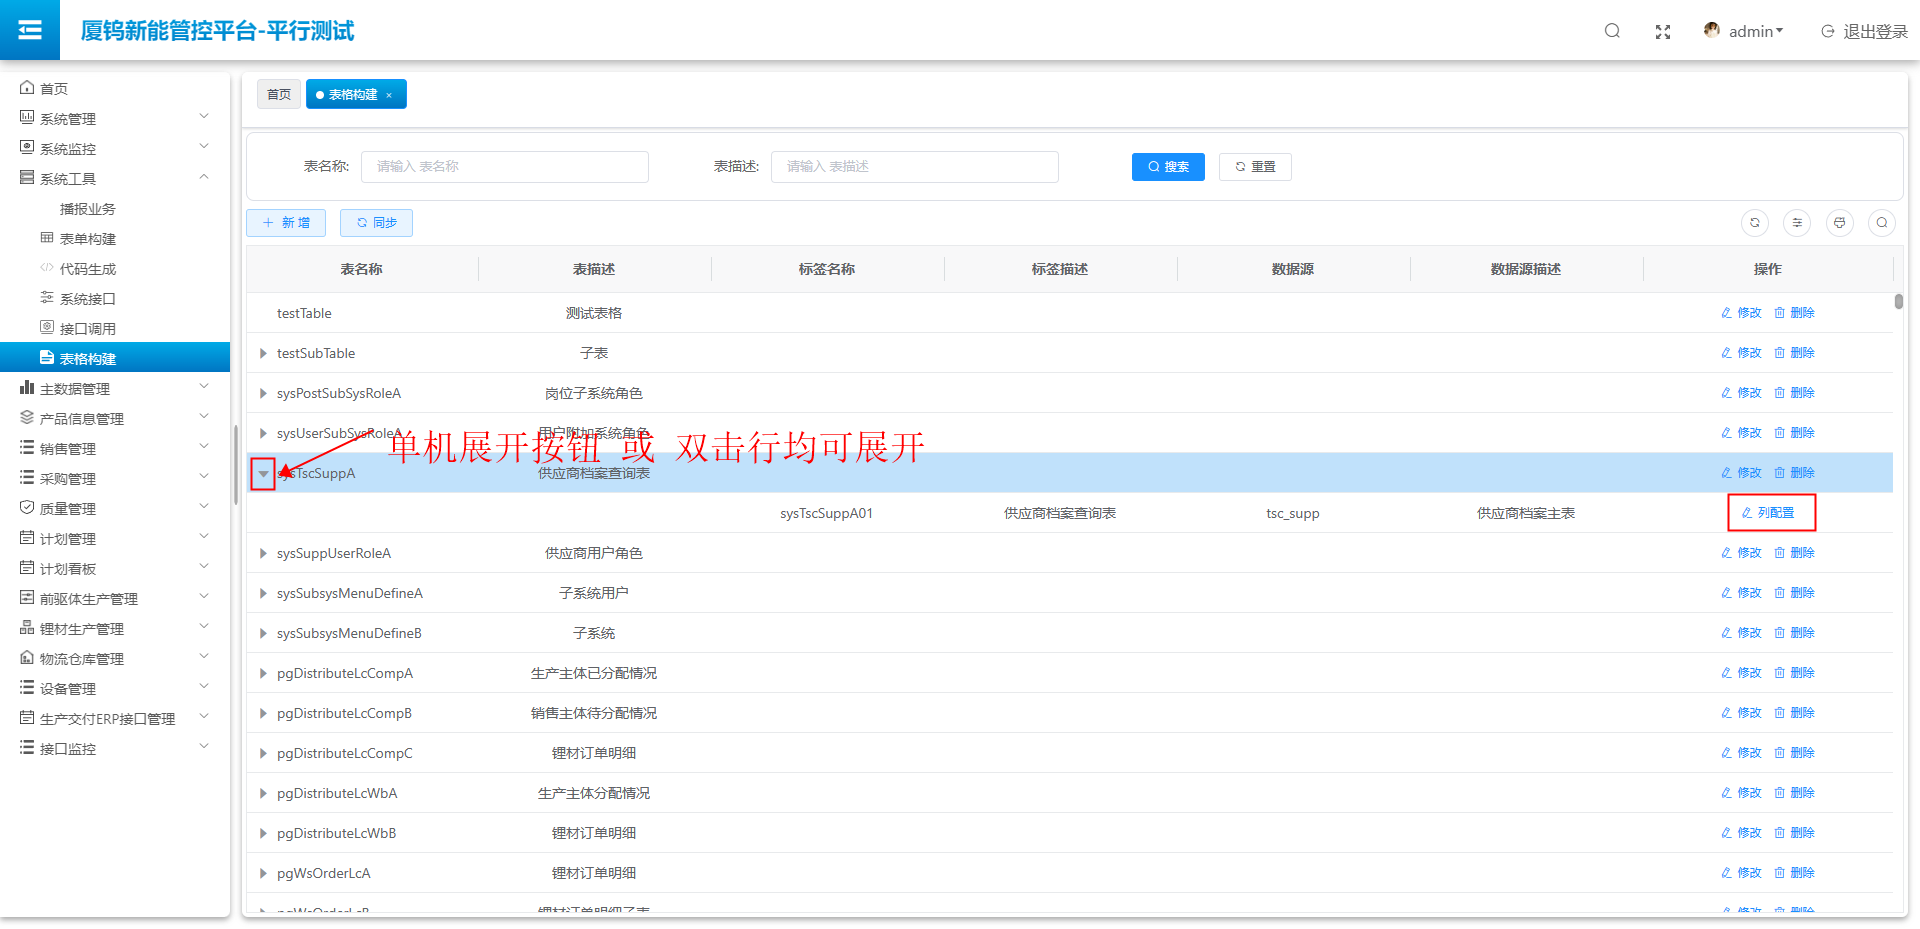Close the 表格构建 tab

[x=389, y=95]
